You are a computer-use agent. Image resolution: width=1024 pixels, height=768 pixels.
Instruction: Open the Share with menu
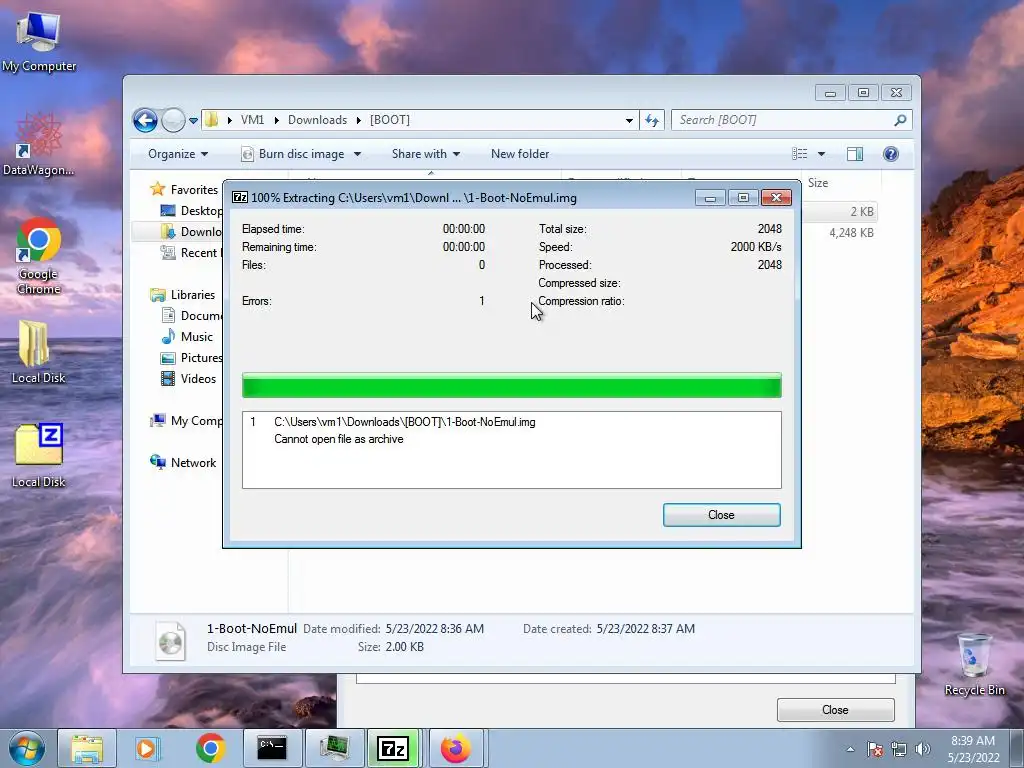point(426,154)
